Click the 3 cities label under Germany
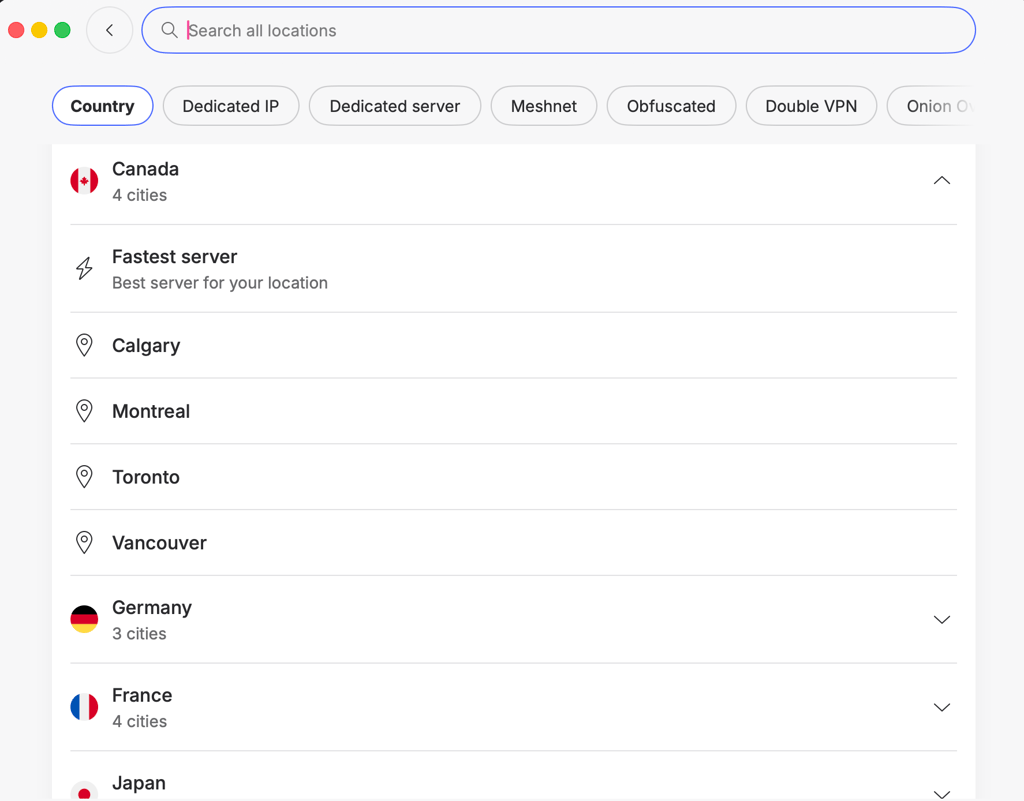Screen dimensions: 1024x801 coord(139,634)
